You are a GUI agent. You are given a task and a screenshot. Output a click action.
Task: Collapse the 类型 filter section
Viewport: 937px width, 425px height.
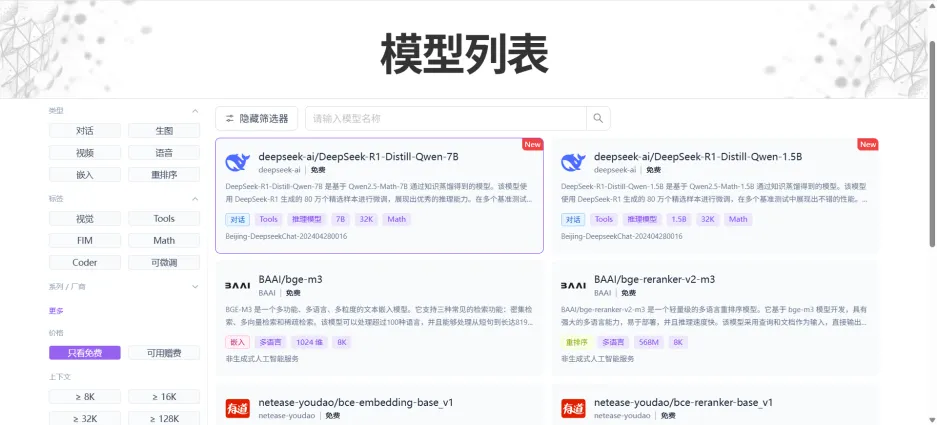point(195,111)
